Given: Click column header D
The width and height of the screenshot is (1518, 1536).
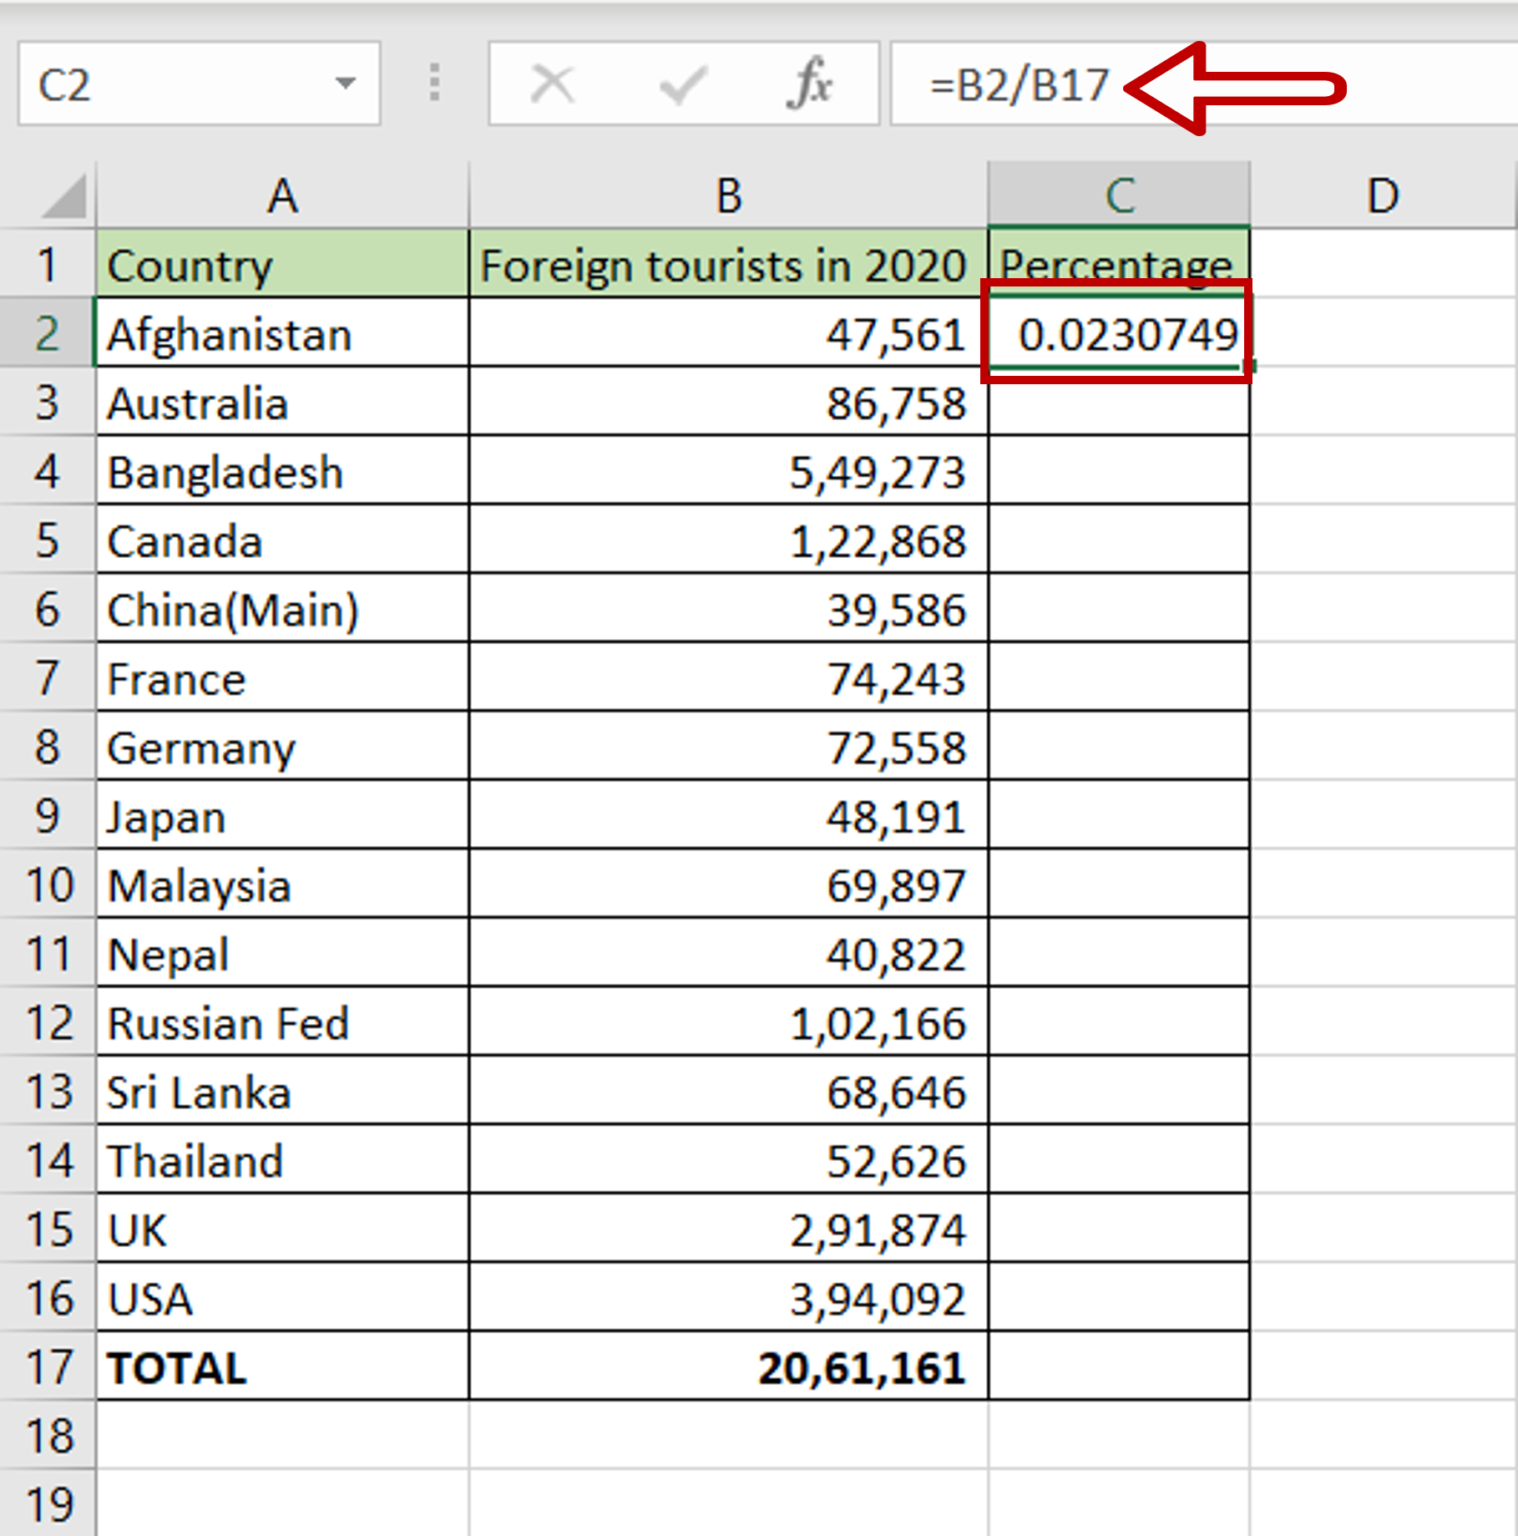Looking at the screenshot, I should pyautogui.click(x=1383, y=195).
